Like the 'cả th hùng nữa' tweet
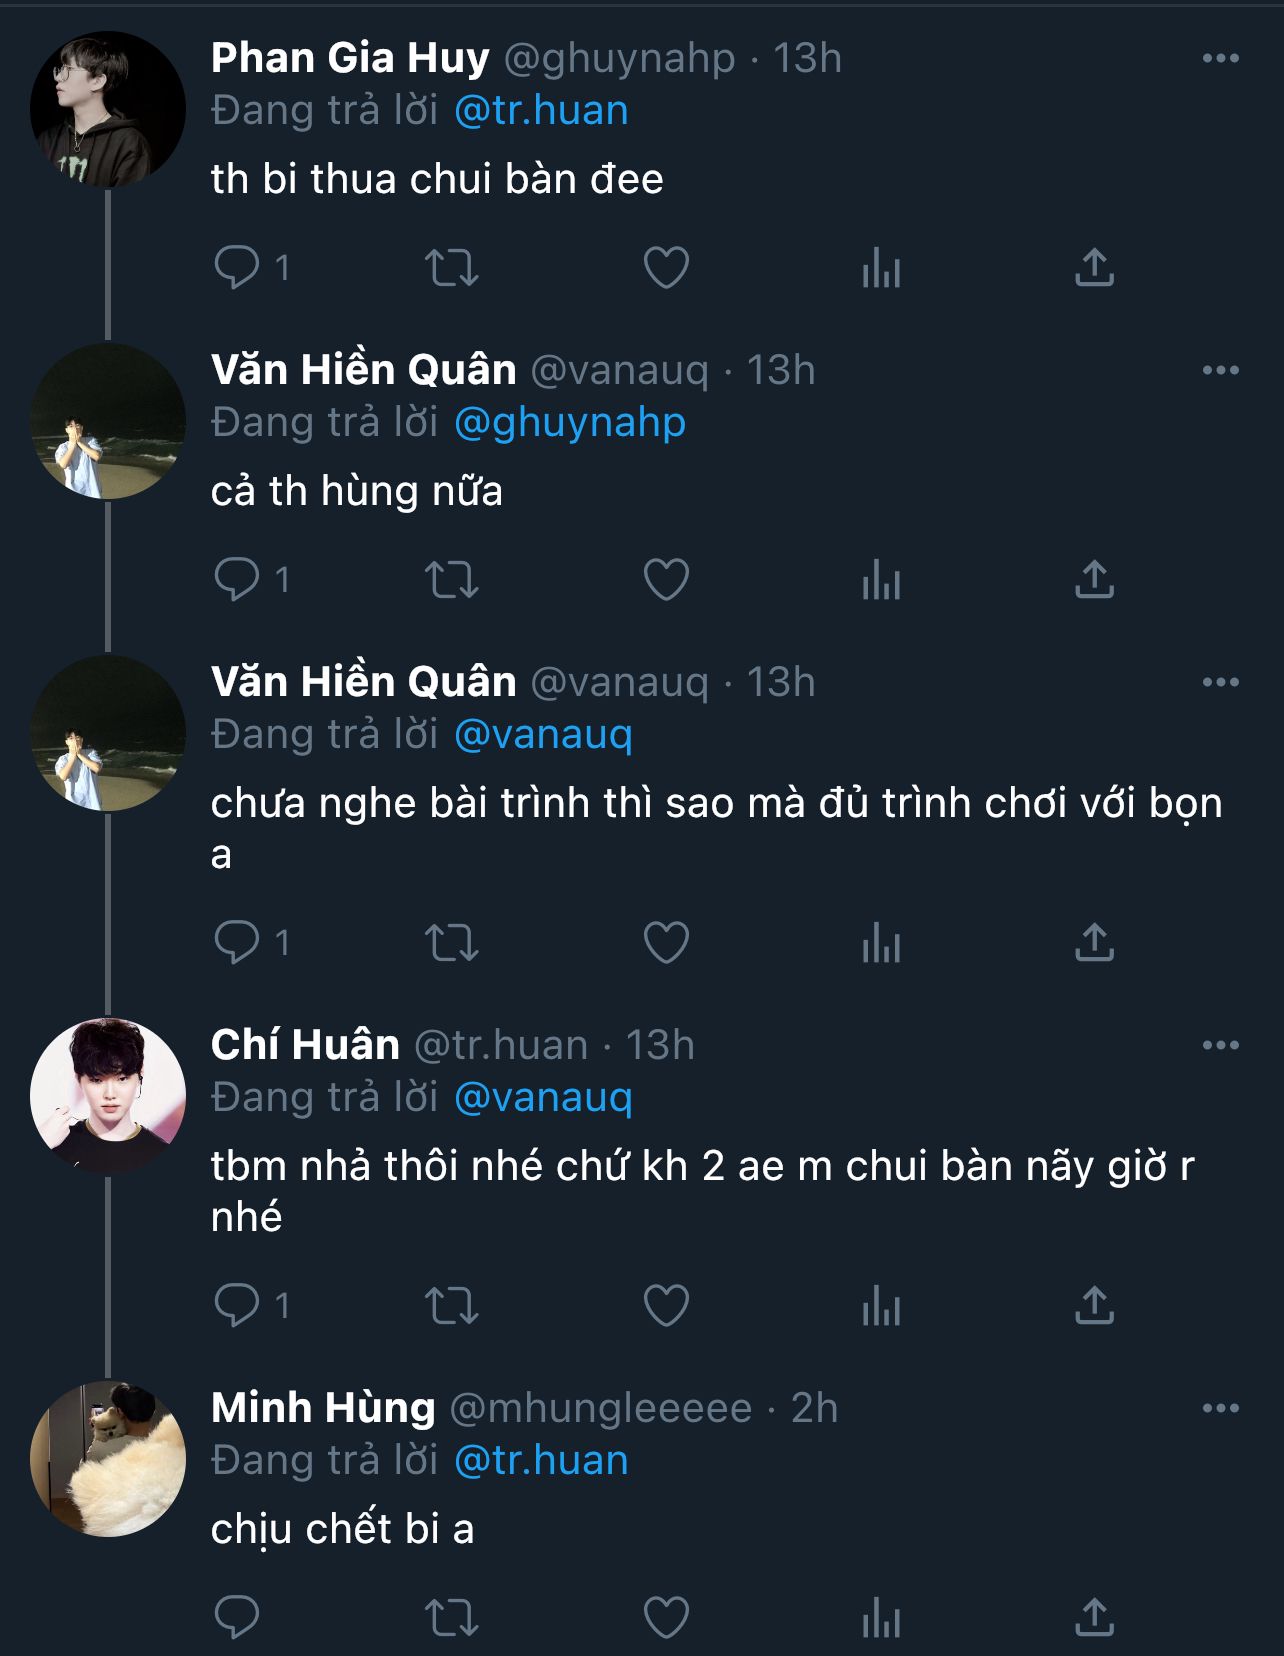The height and width of the screenshot is (1656, 1284). click(666, 580)
